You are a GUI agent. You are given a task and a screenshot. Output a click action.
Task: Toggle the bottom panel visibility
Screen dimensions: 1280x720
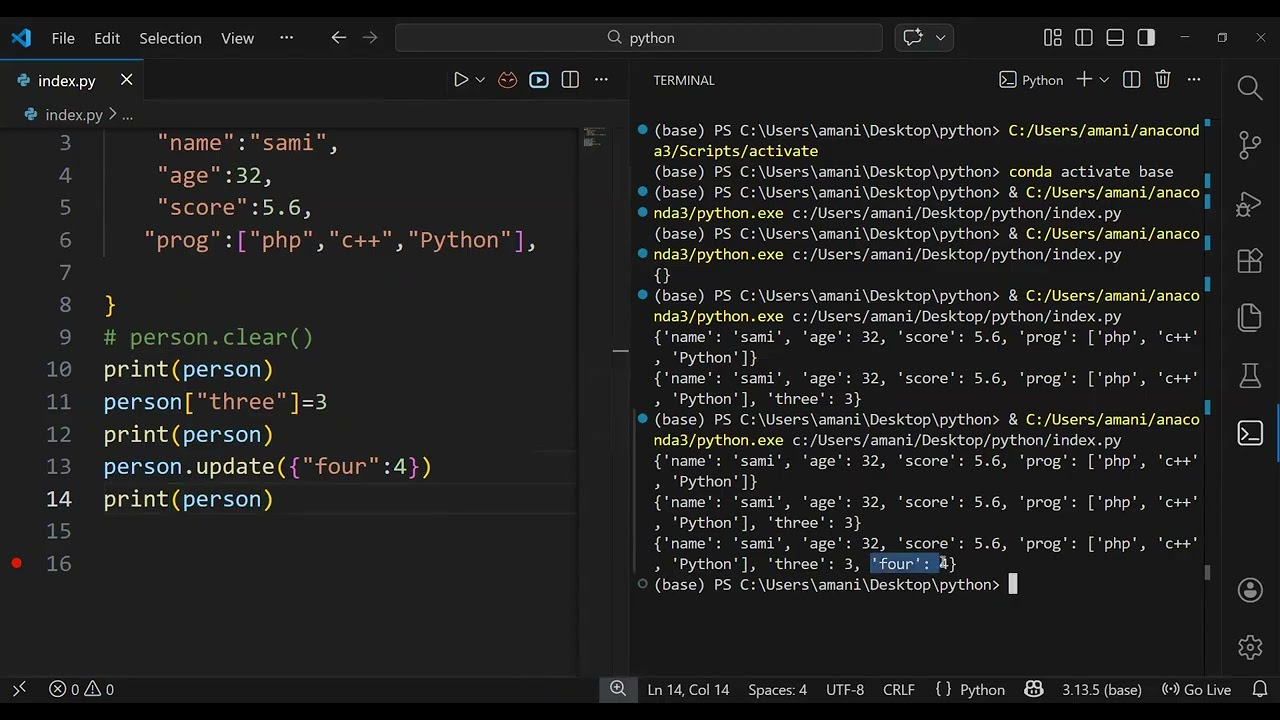(1115, 38)
